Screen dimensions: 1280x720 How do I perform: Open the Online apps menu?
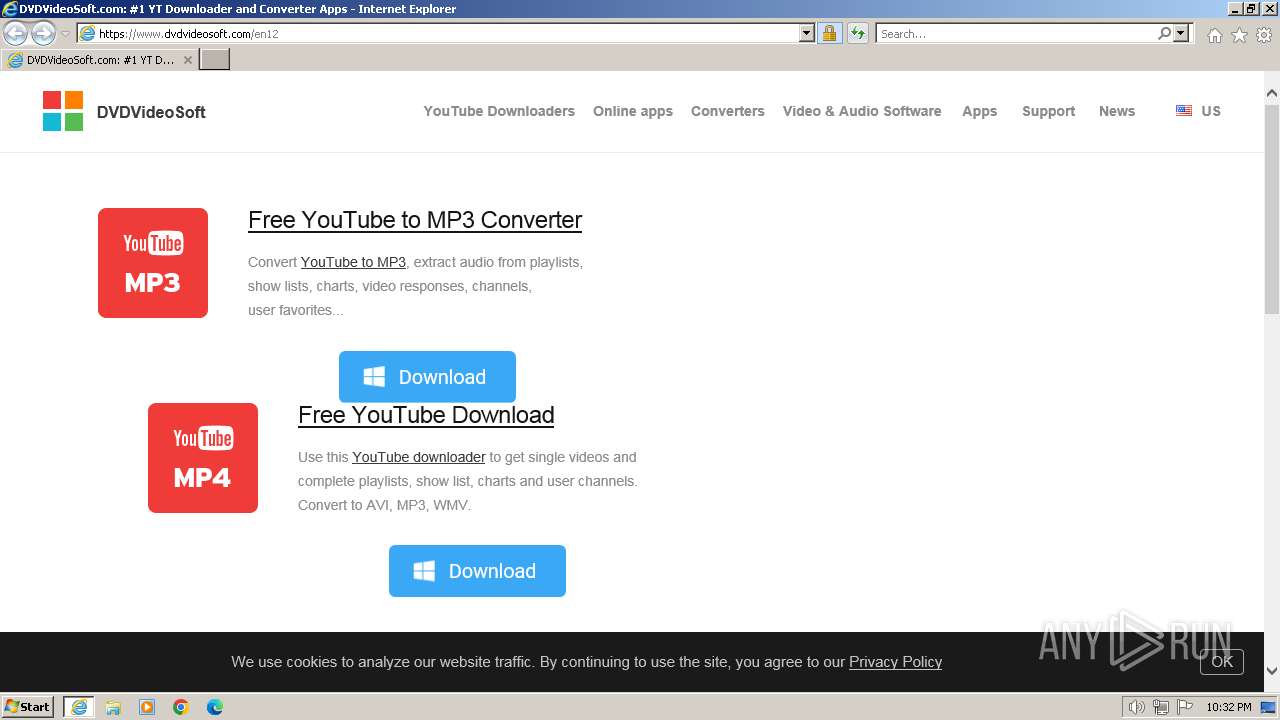[x=633, y=111]
